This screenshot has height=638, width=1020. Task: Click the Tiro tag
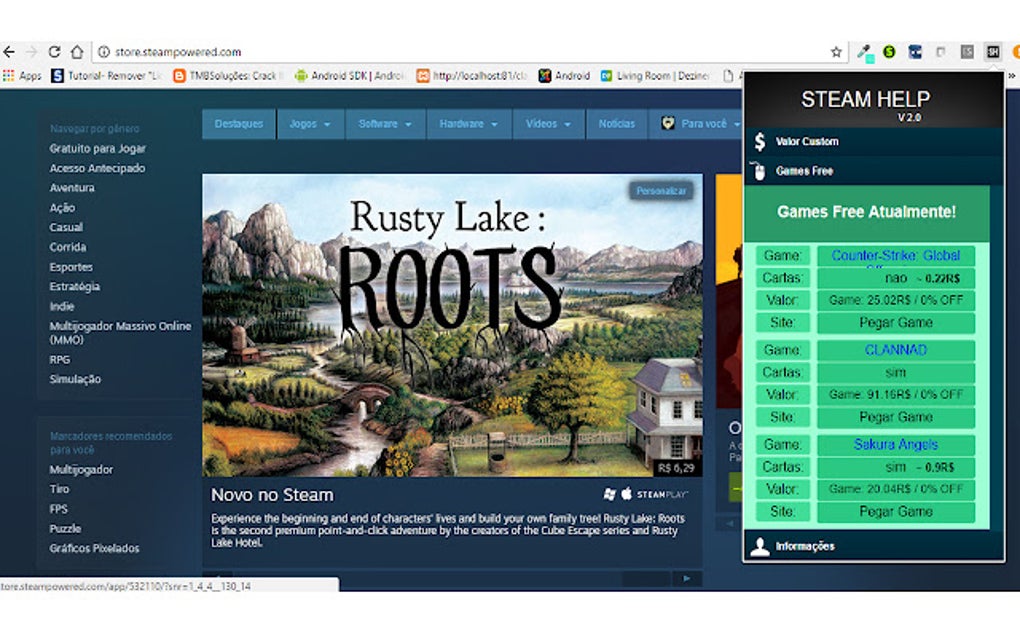pos(59,488)
